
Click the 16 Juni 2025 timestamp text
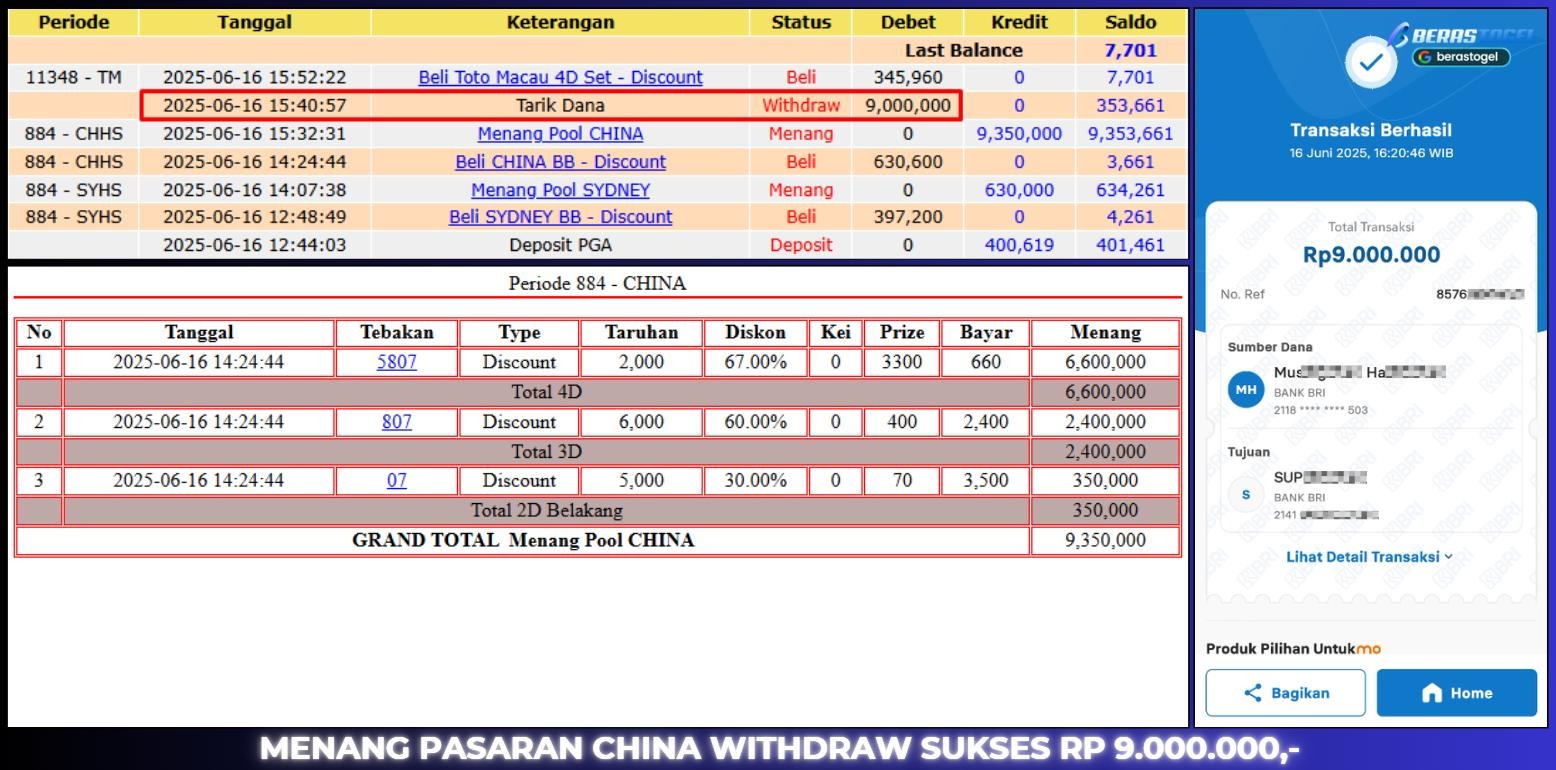point(1371,153)
